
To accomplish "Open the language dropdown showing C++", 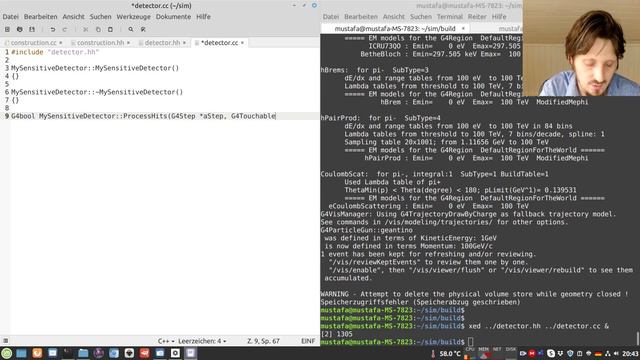I will tap(166, 341).
